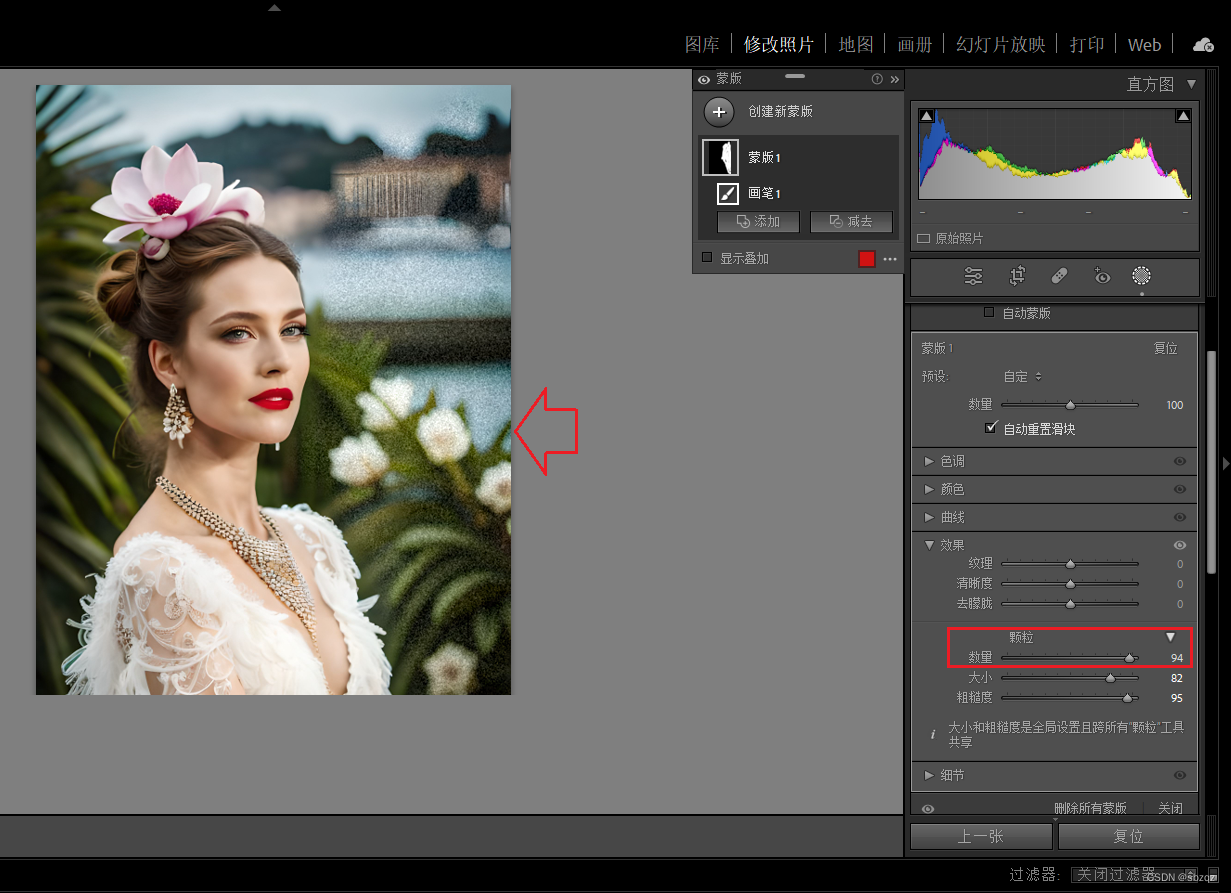Select the 蒙版1 mask thumbnail

tap(721, 158)
